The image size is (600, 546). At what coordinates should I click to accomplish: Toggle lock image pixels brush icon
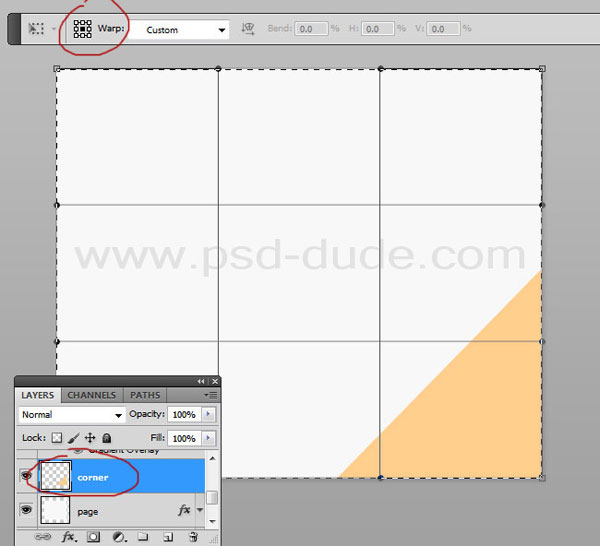[x=73, y=438]
